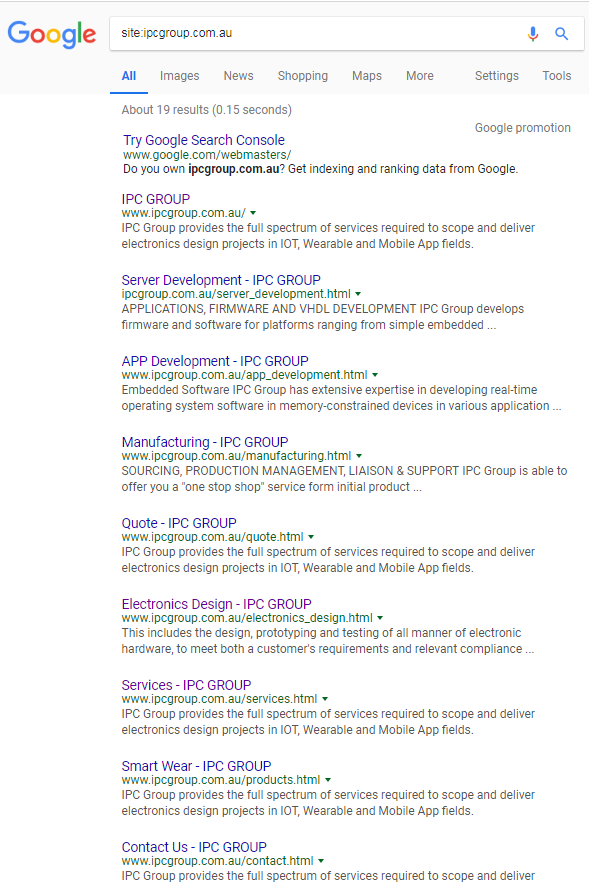Go to the Shopping tab
The image size is (589, 882).
click(303, 76)
